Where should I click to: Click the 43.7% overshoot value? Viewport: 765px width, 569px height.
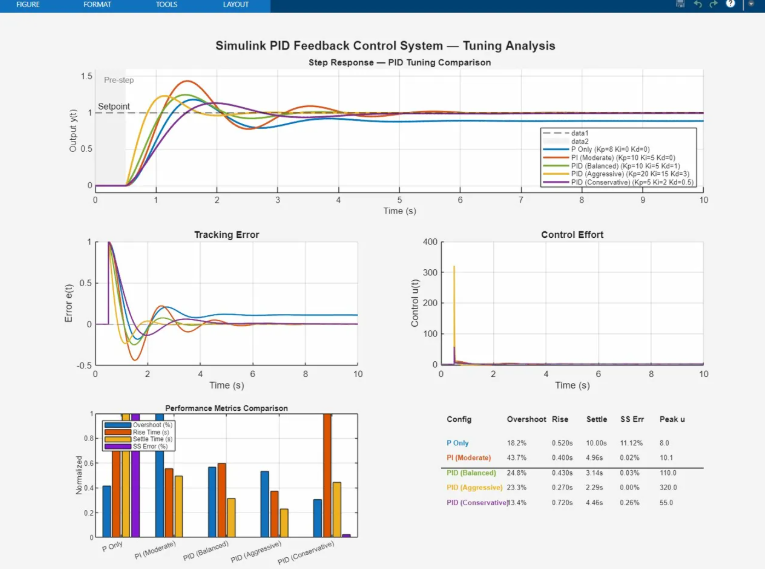tap(517, 458)
